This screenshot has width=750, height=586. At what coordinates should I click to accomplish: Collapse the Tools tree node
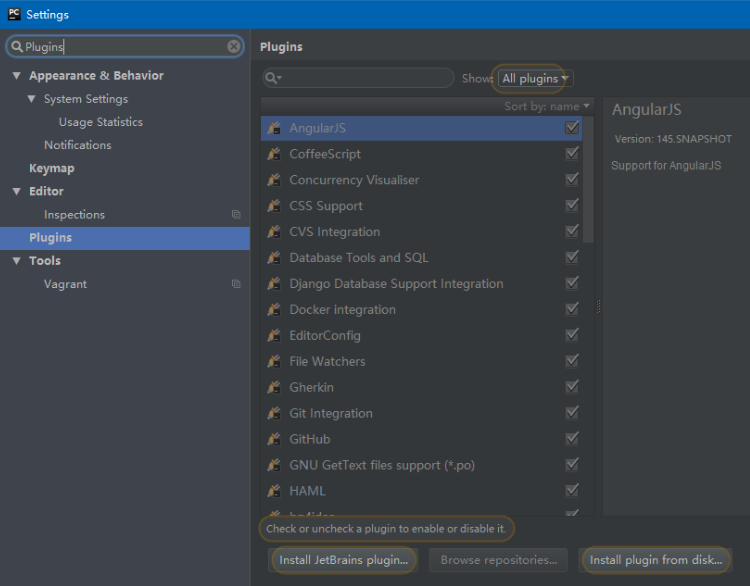pos(17,261)
